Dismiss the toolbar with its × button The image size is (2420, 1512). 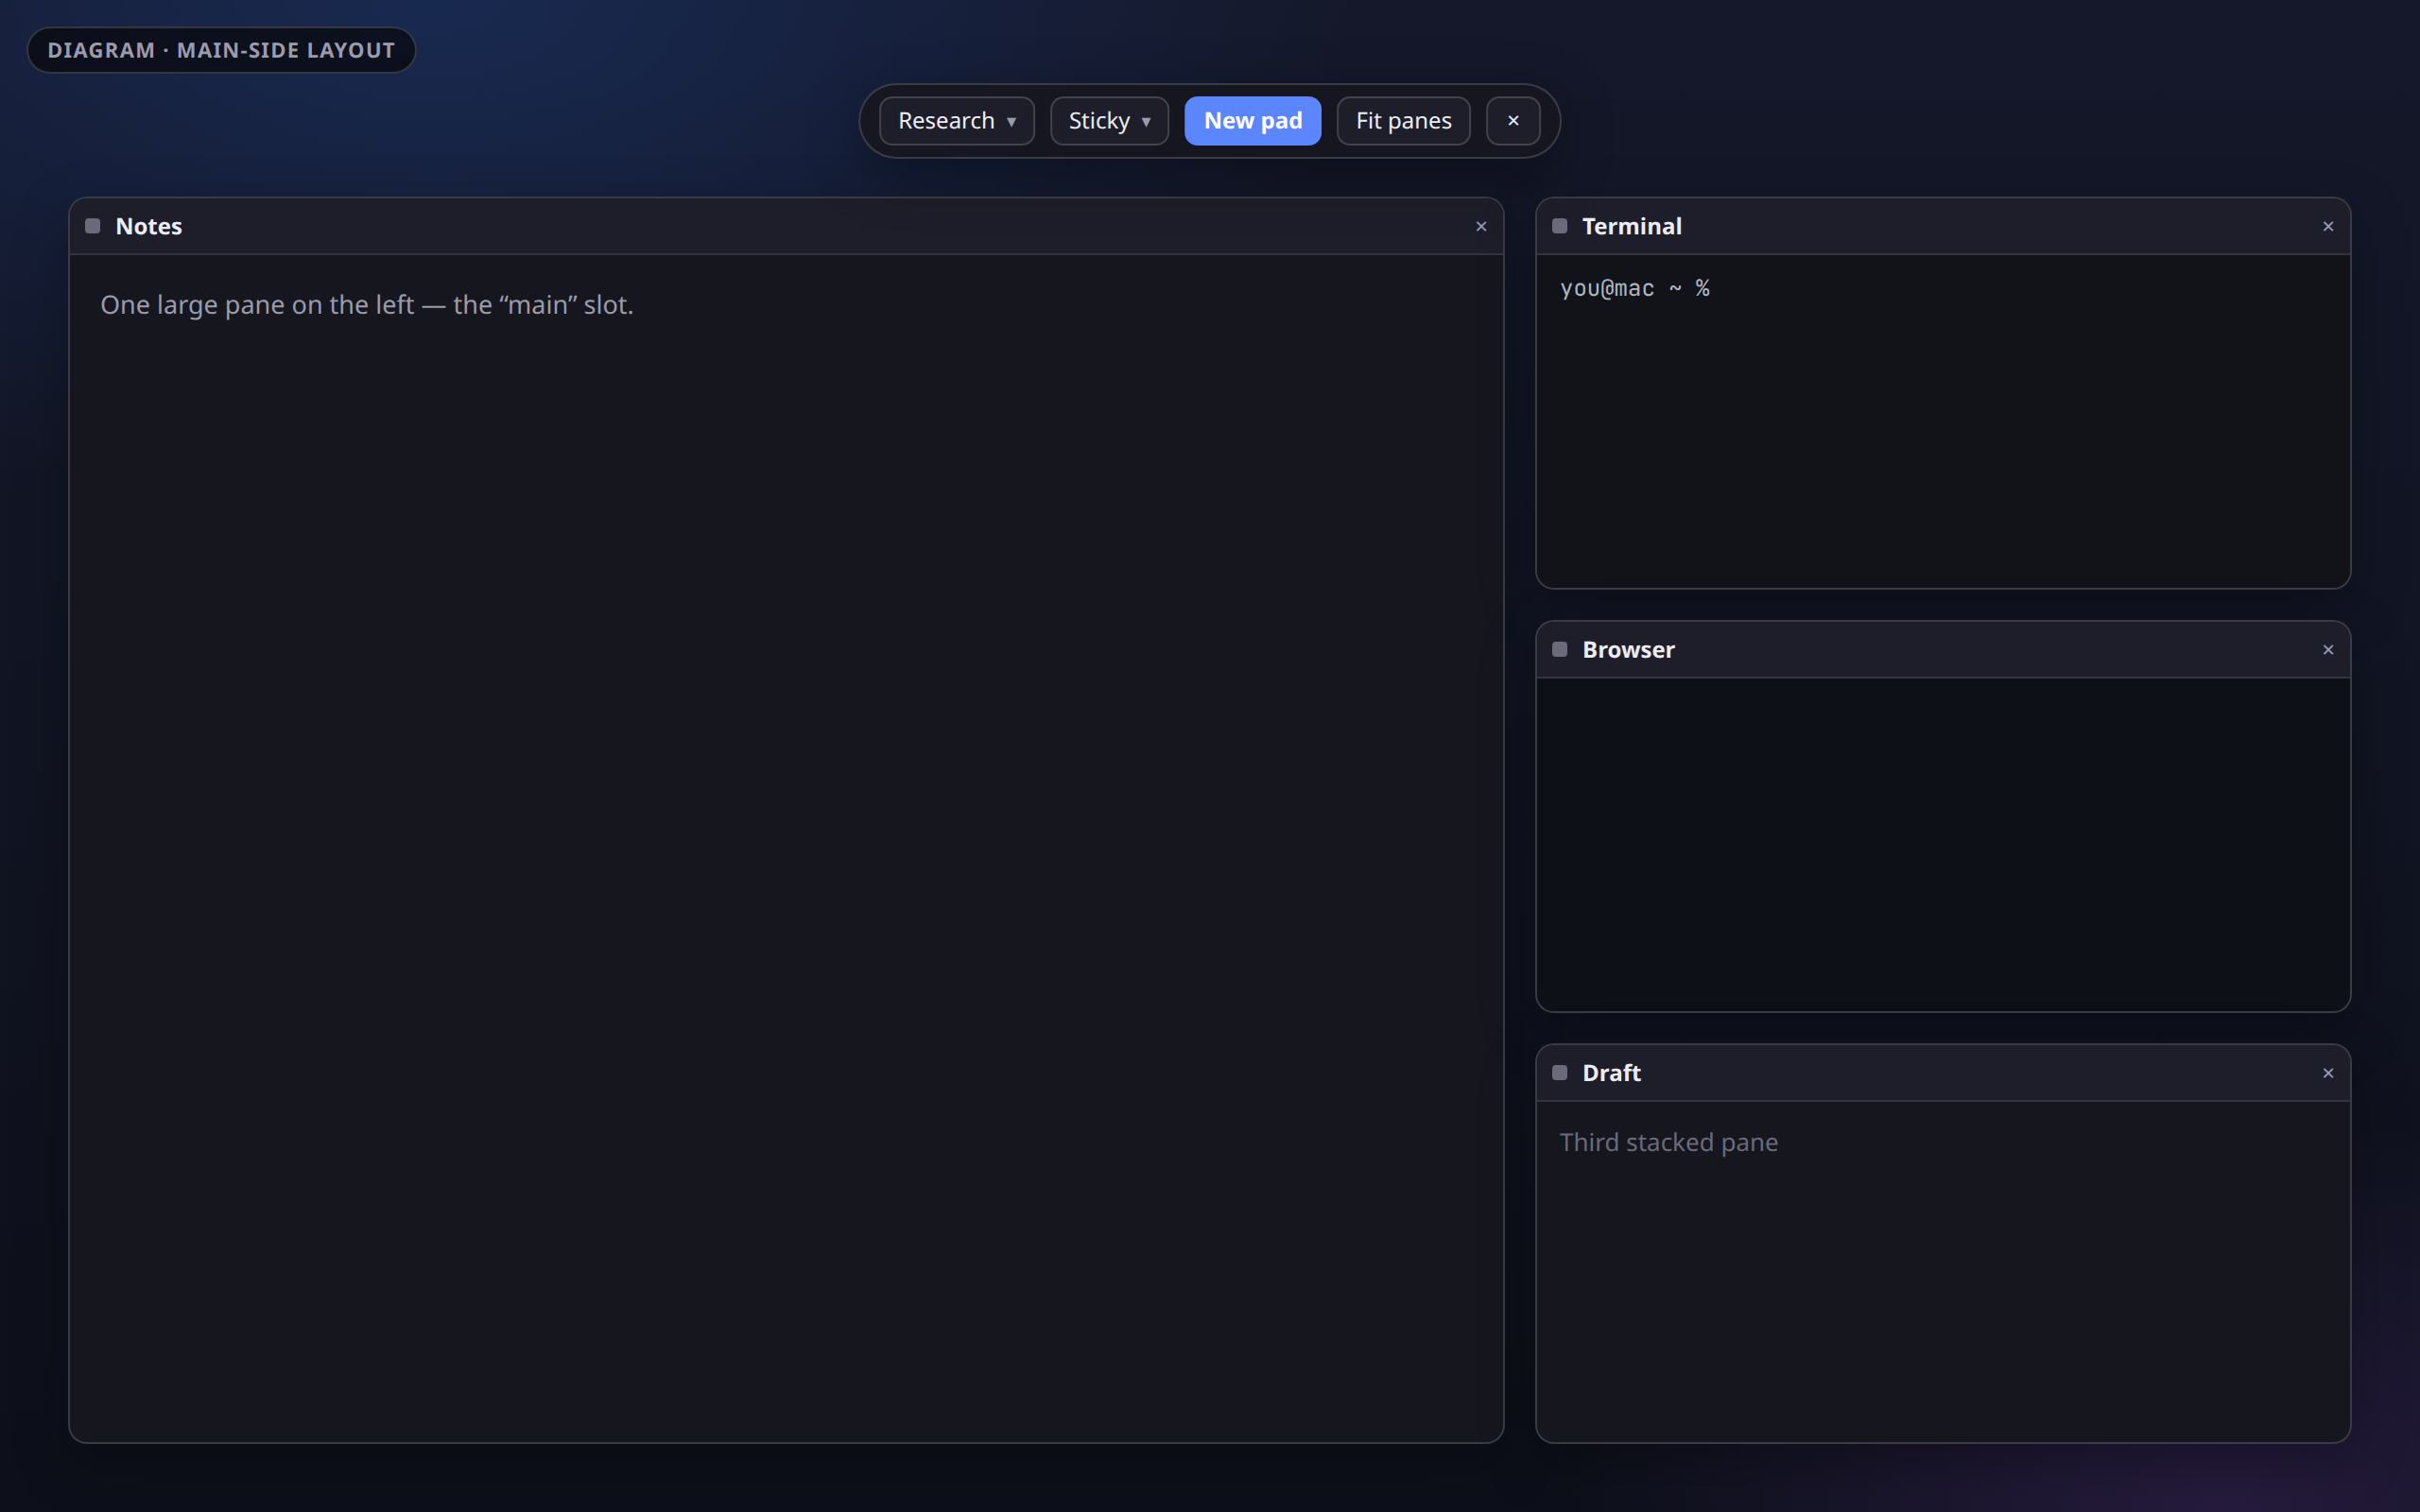click(1513, 121)
